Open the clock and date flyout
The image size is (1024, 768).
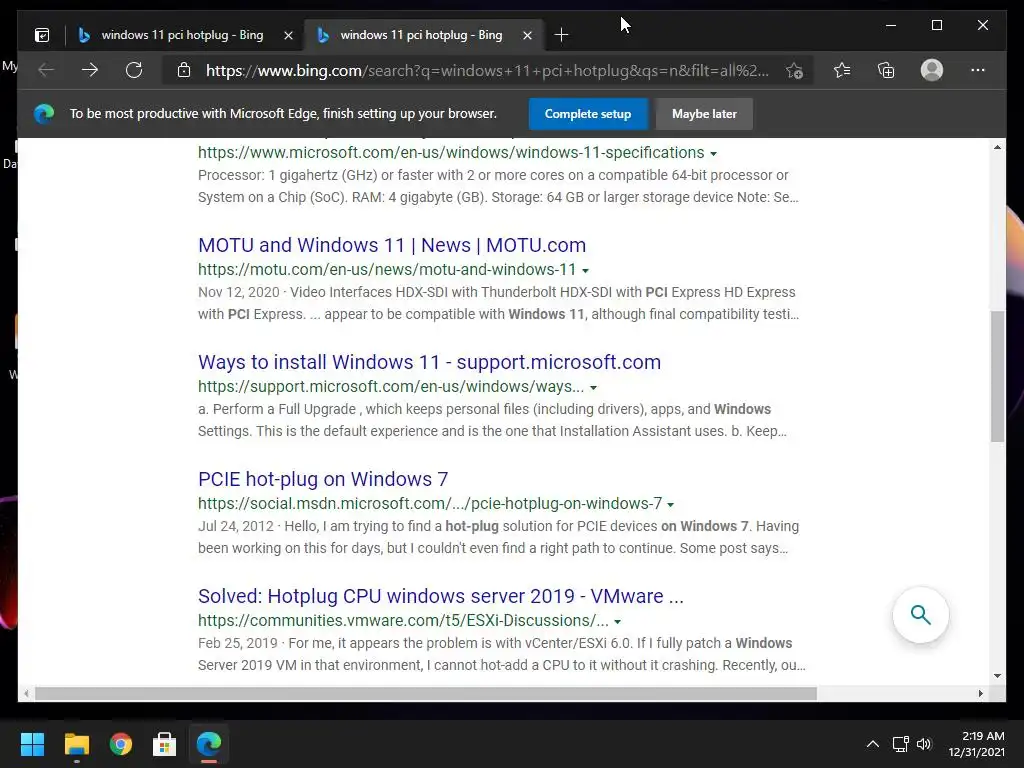coord(976,744)
